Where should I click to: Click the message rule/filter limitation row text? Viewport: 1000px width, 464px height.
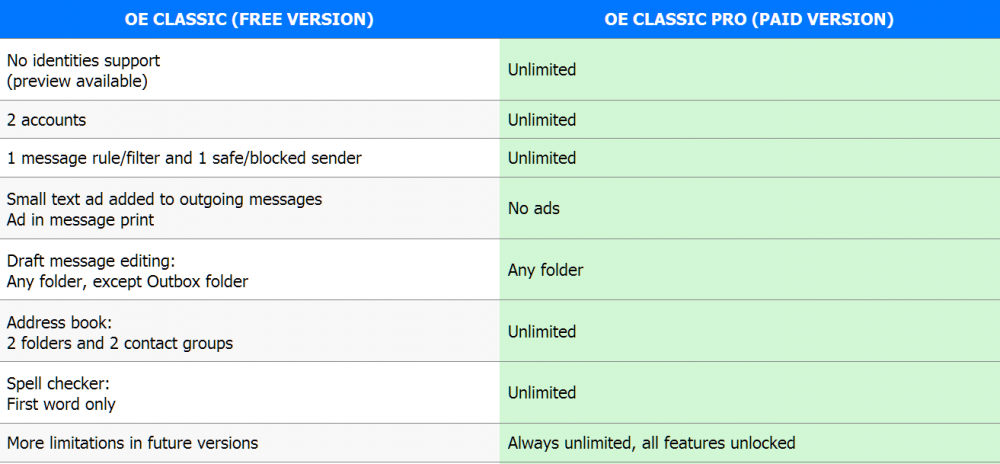pyautogui.click(x=184, y=158)
